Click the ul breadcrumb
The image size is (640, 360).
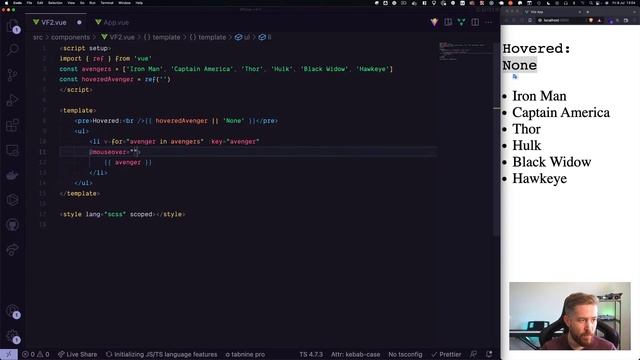(243, 37)
